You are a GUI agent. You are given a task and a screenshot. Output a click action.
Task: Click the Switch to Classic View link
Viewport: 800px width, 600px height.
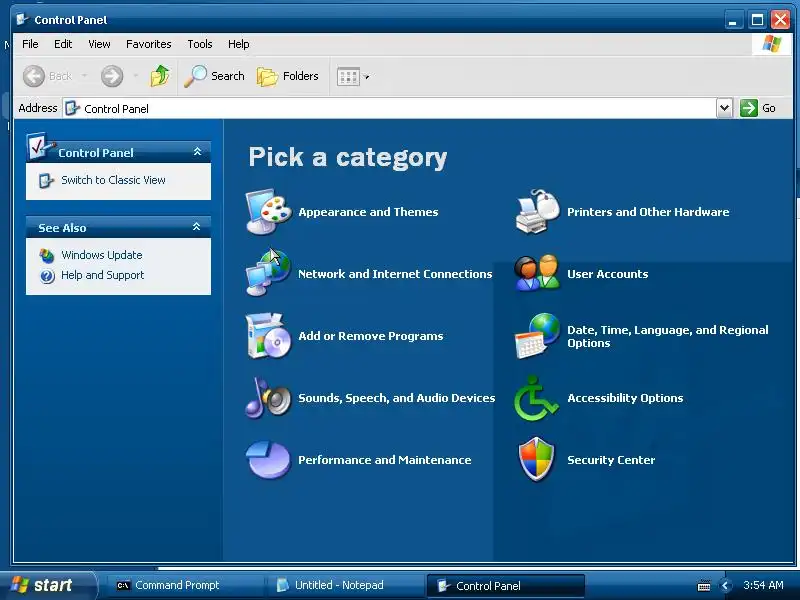tap(113, 180)
